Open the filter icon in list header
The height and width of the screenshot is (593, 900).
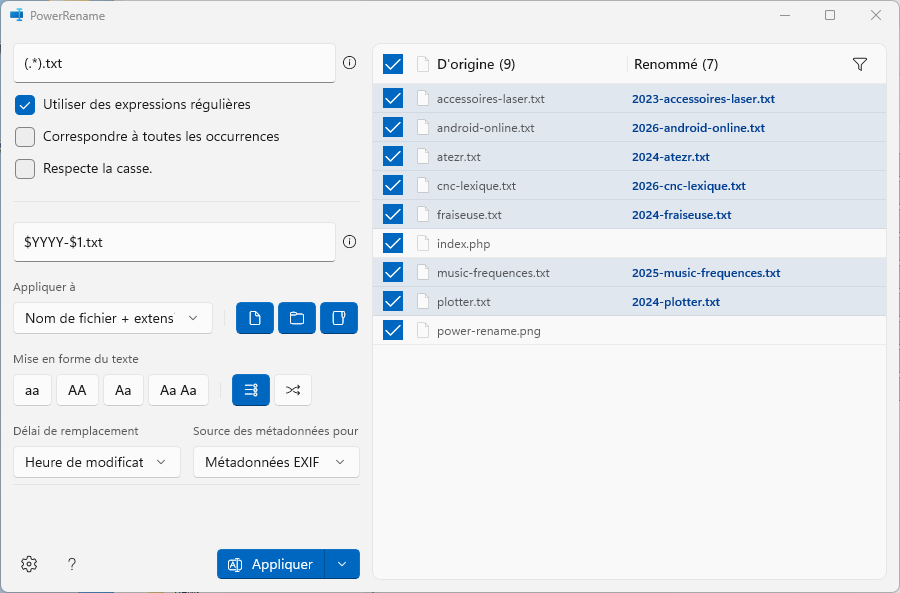pos(860,64)
